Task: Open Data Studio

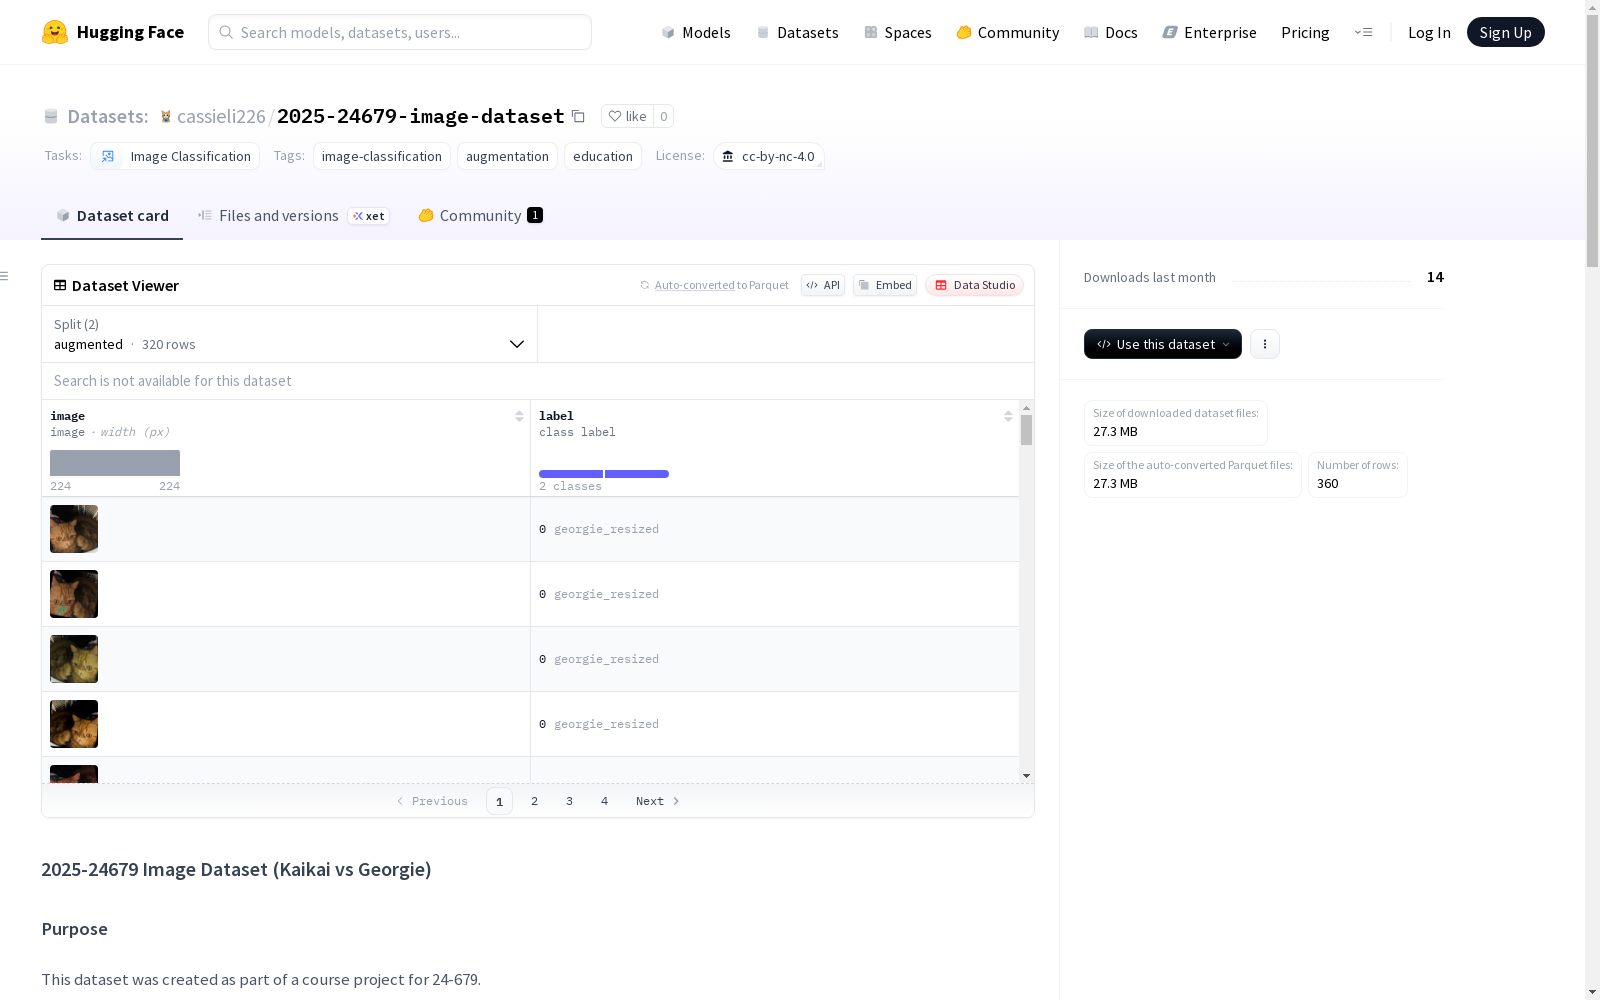Action: coord(974,285)
